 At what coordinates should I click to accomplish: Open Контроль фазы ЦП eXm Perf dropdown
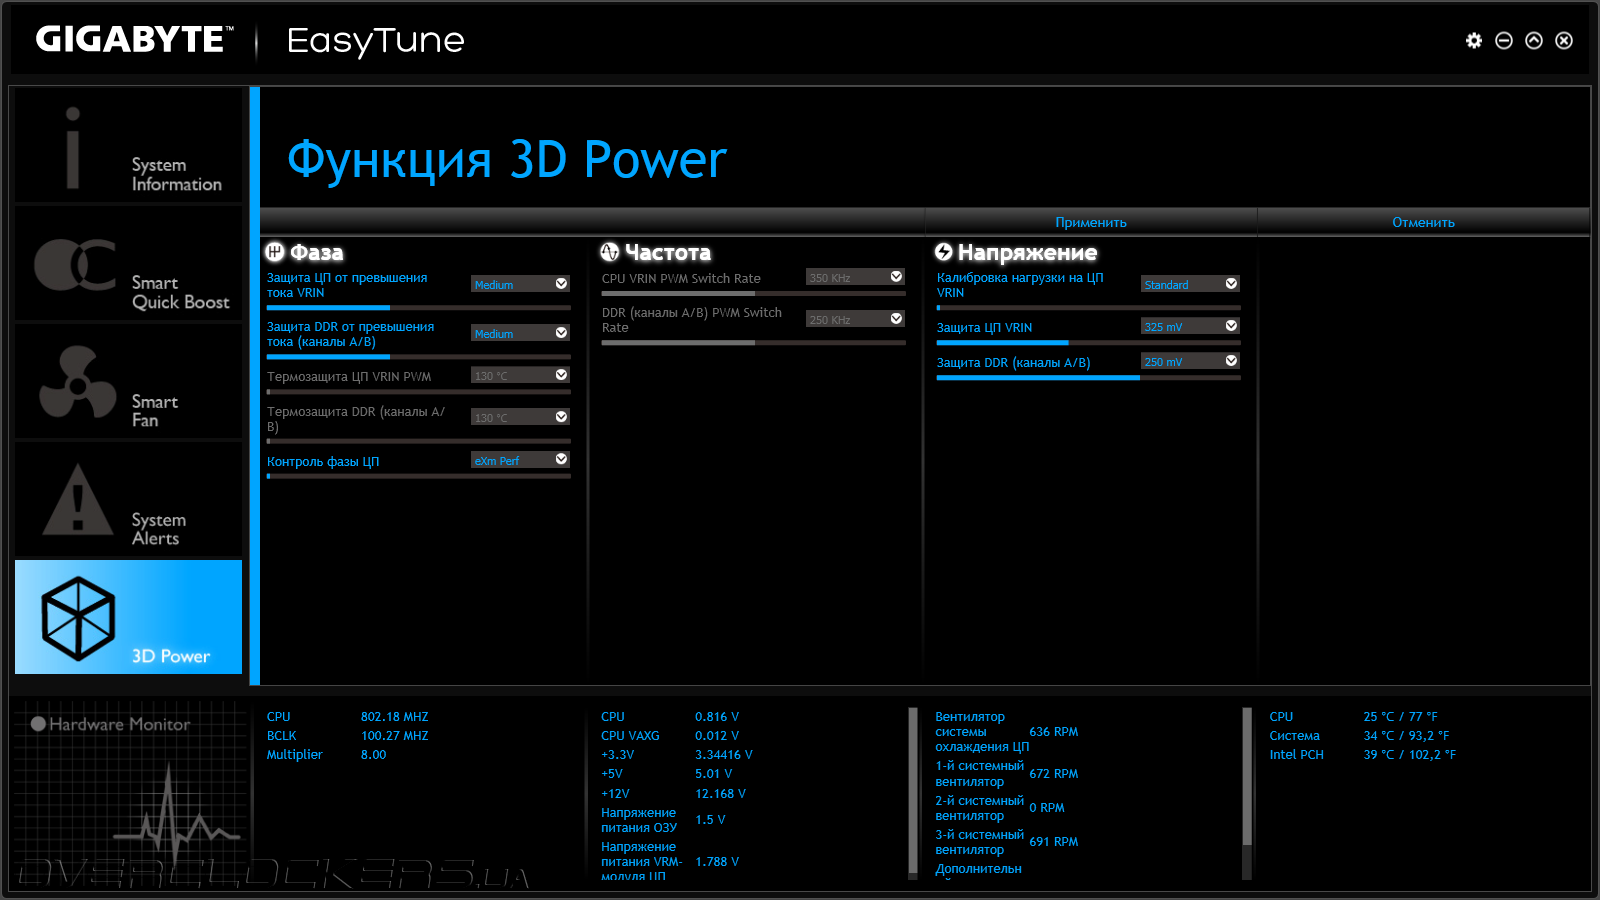coord(520,460)
